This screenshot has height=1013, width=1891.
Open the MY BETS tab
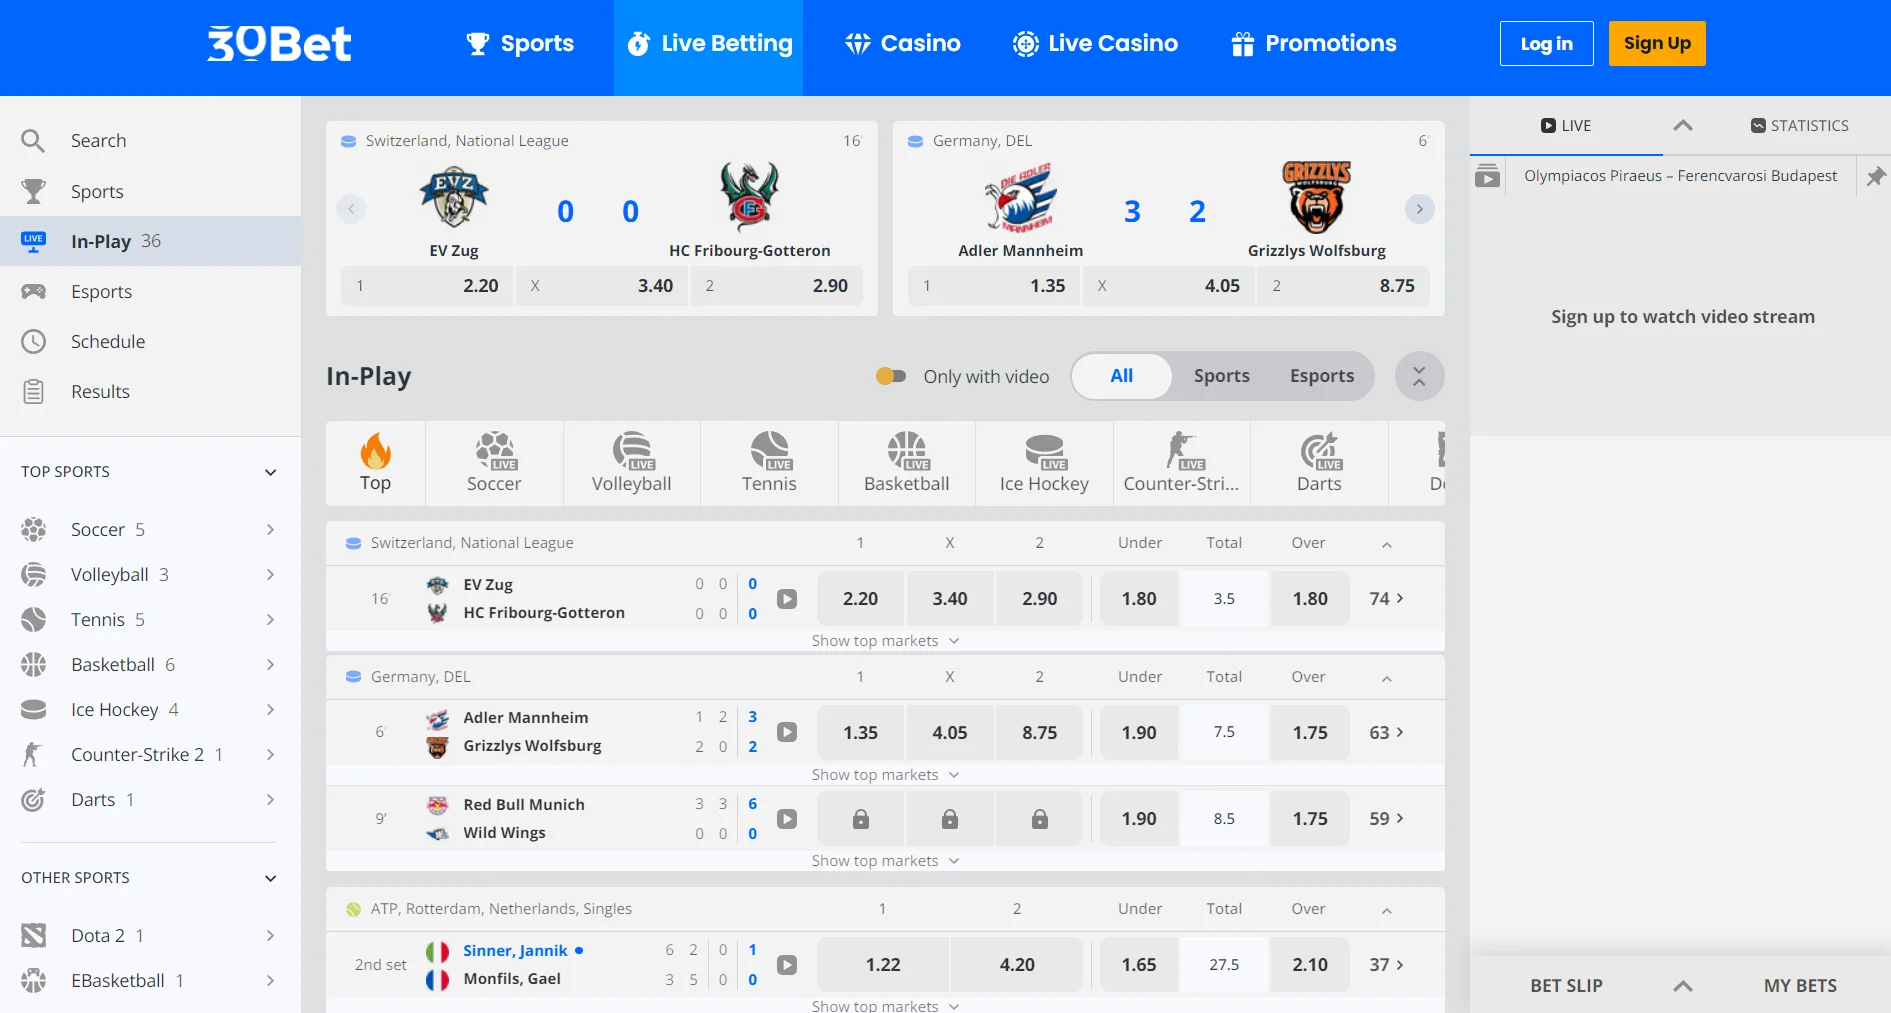coord(1800,986)
